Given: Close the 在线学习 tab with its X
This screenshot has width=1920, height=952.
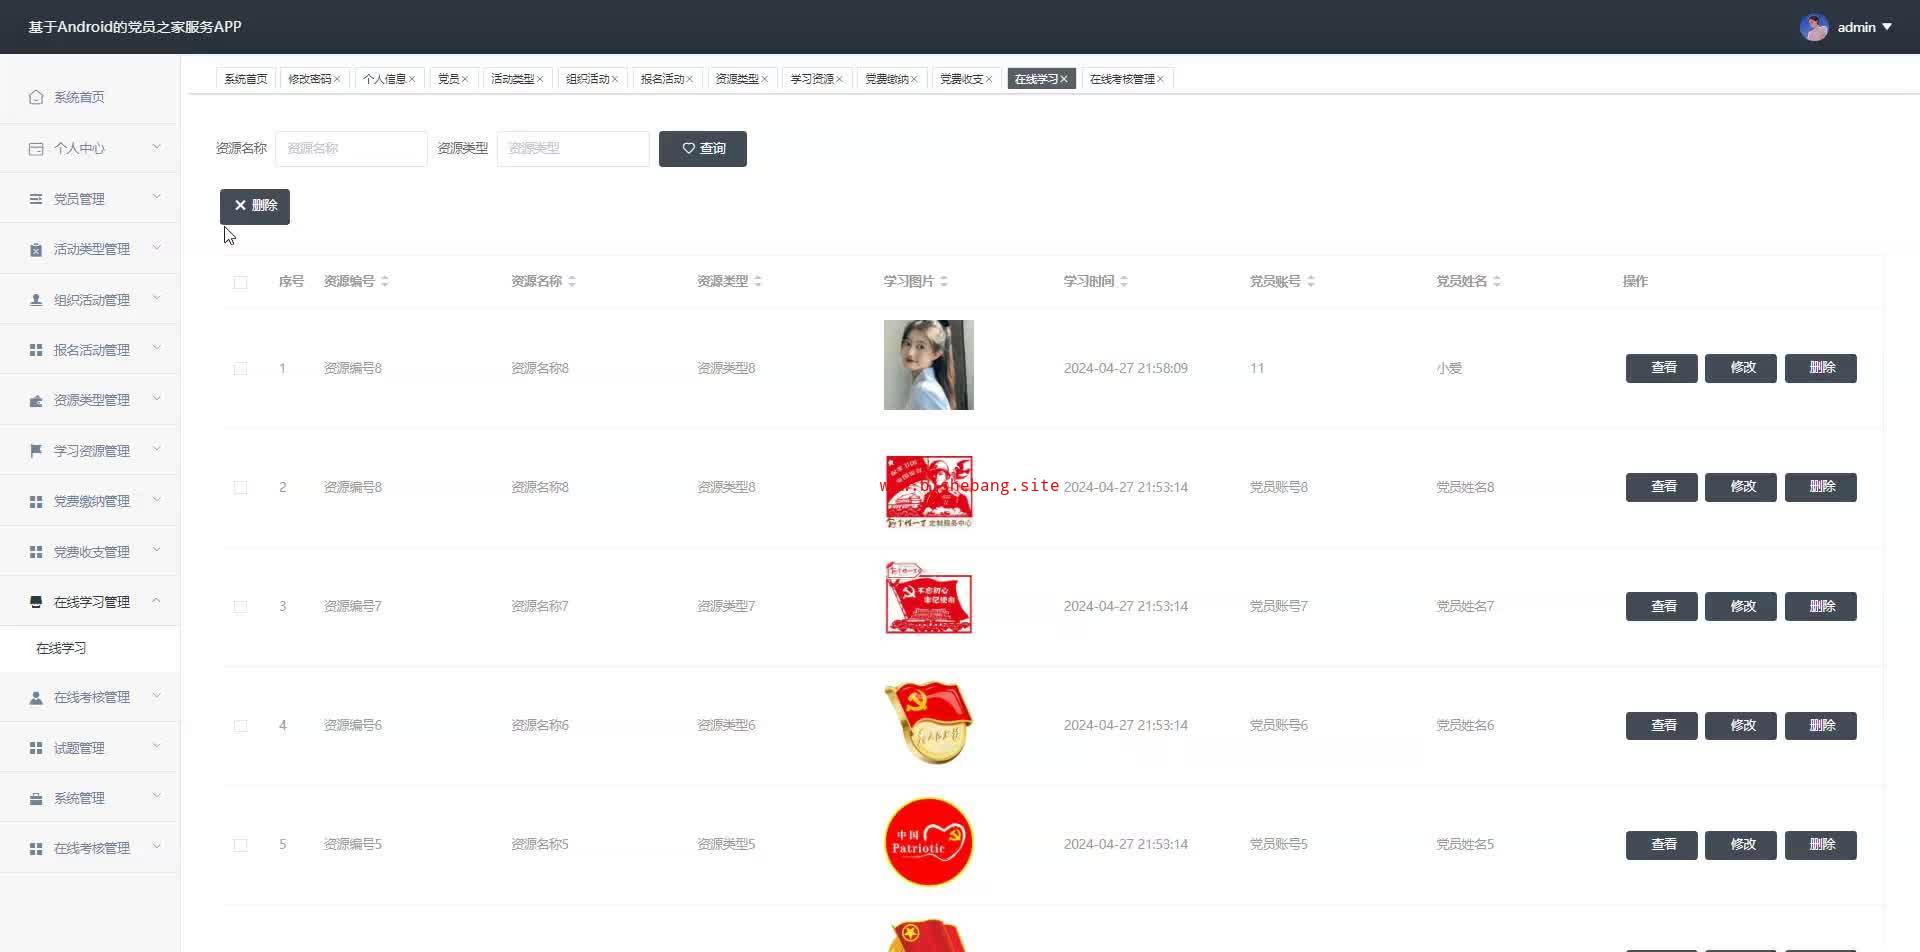Looking at the screenshot, I should click(1064, 79).
